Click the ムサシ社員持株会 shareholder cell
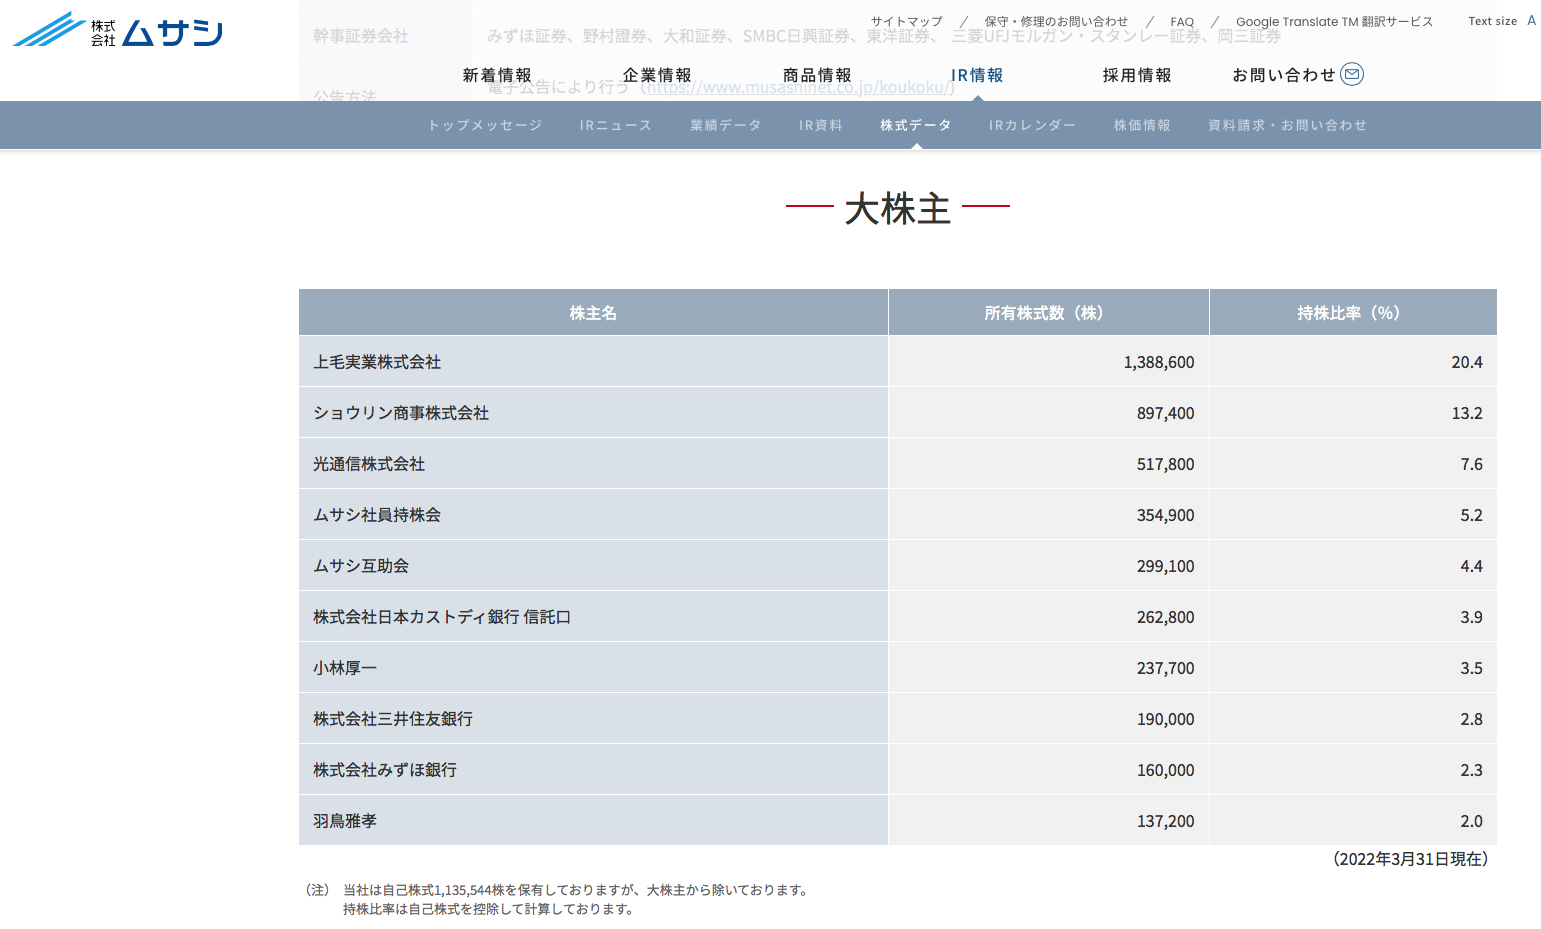Viewport: 1541px width, 929px height. [593, 515]
